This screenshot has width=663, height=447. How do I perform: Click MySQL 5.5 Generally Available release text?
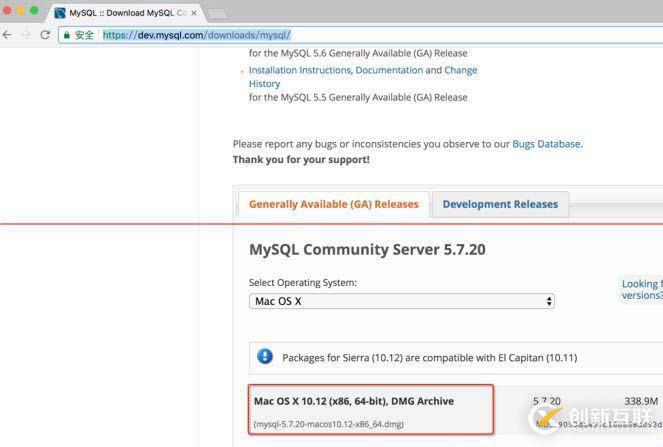click(x=358, y=97)
